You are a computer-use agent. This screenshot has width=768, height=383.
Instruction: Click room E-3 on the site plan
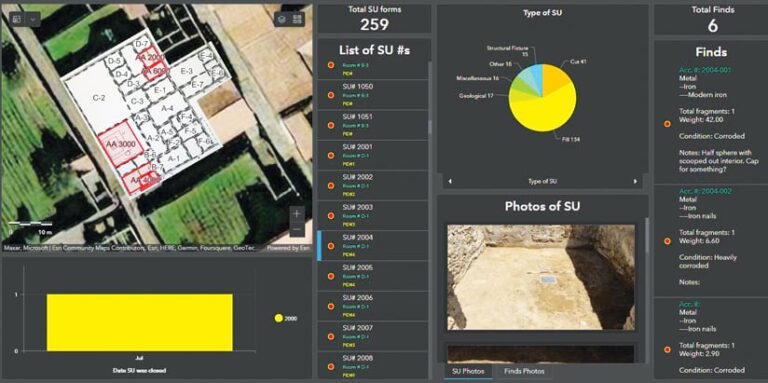187,71
